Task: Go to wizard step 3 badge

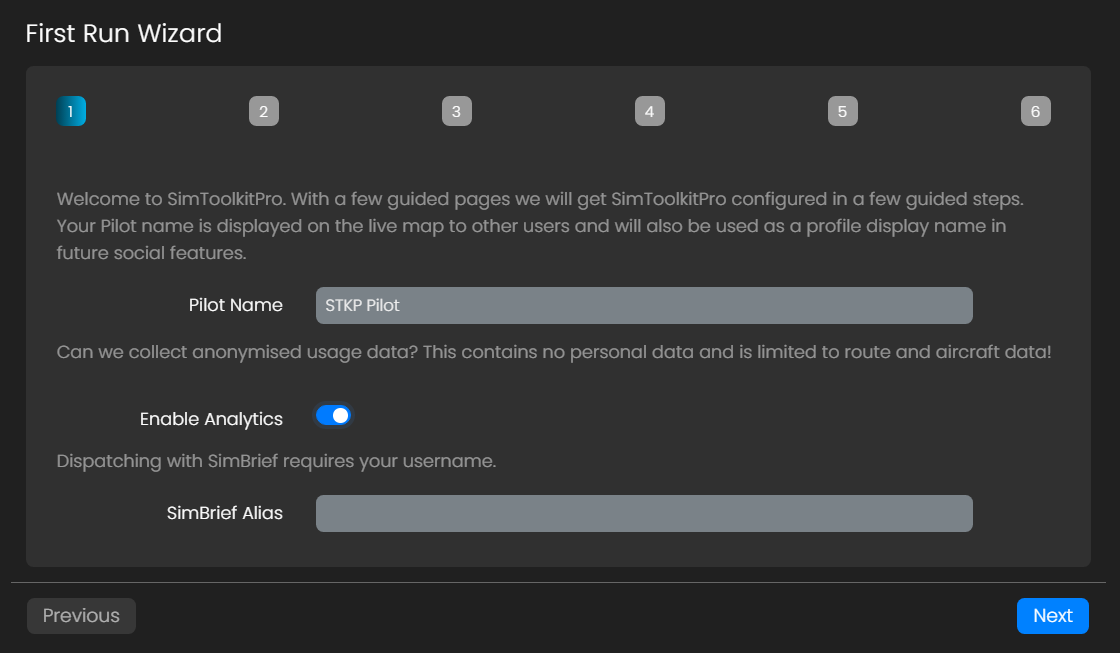Action: click(x=456, y=111)
